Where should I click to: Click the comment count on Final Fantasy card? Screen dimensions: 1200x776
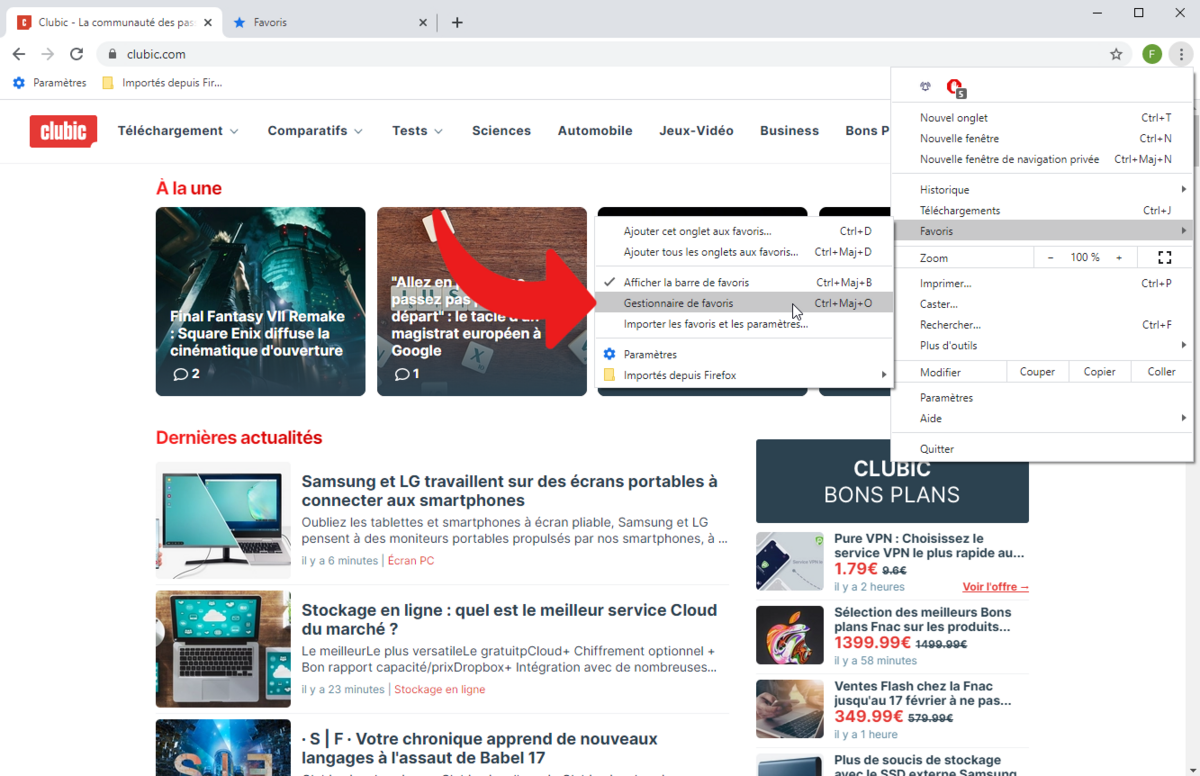click(x=186, y=374)
